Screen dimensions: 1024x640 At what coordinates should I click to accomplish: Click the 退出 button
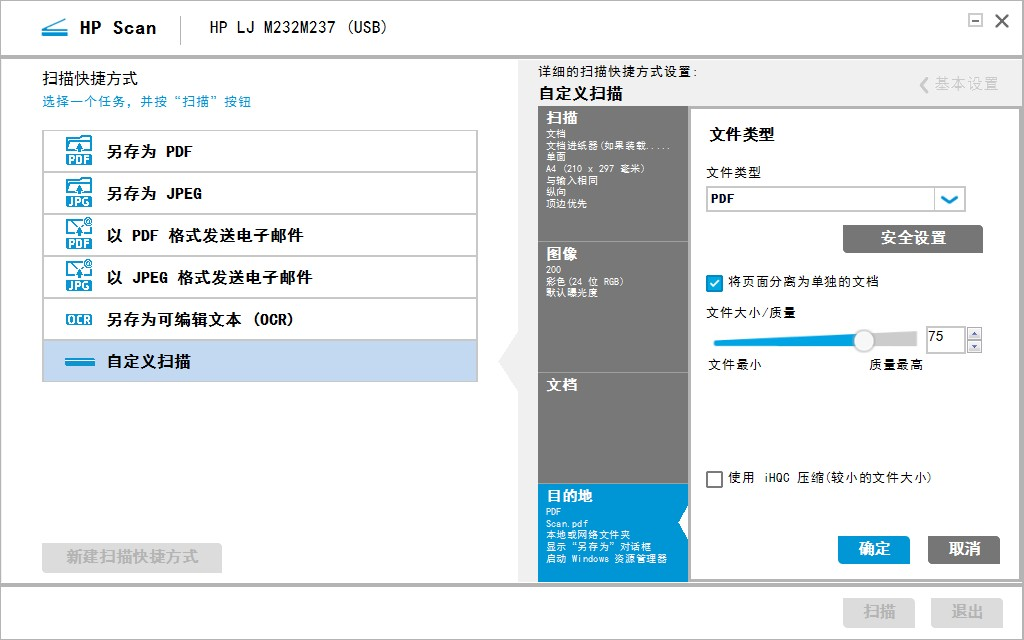click(967, 612)
